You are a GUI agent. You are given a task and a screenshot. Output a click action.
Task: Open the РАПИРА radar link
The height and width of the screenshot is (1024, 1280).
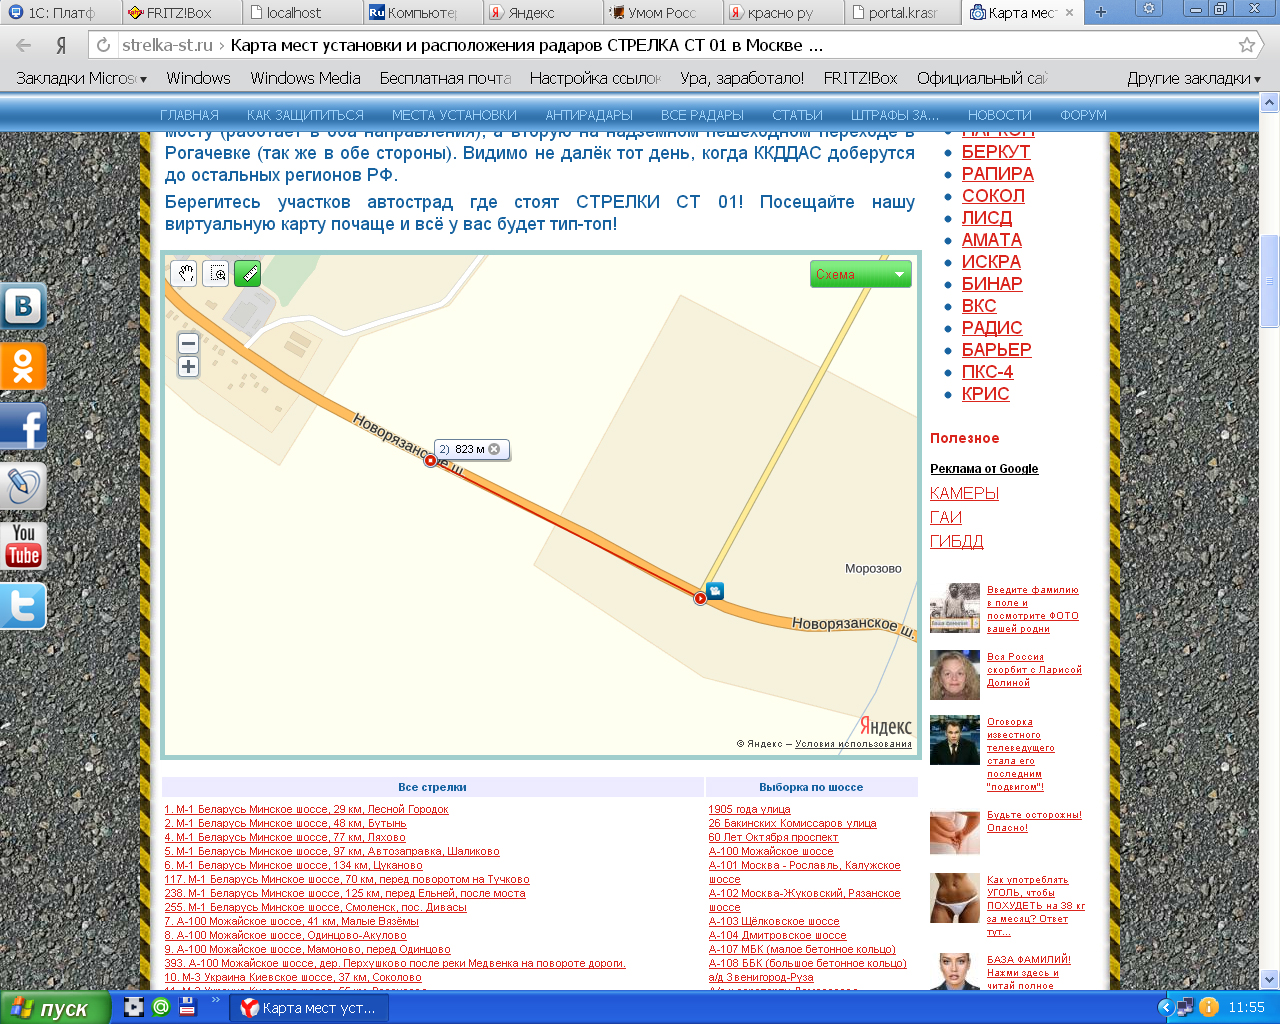tap(998, 174)
